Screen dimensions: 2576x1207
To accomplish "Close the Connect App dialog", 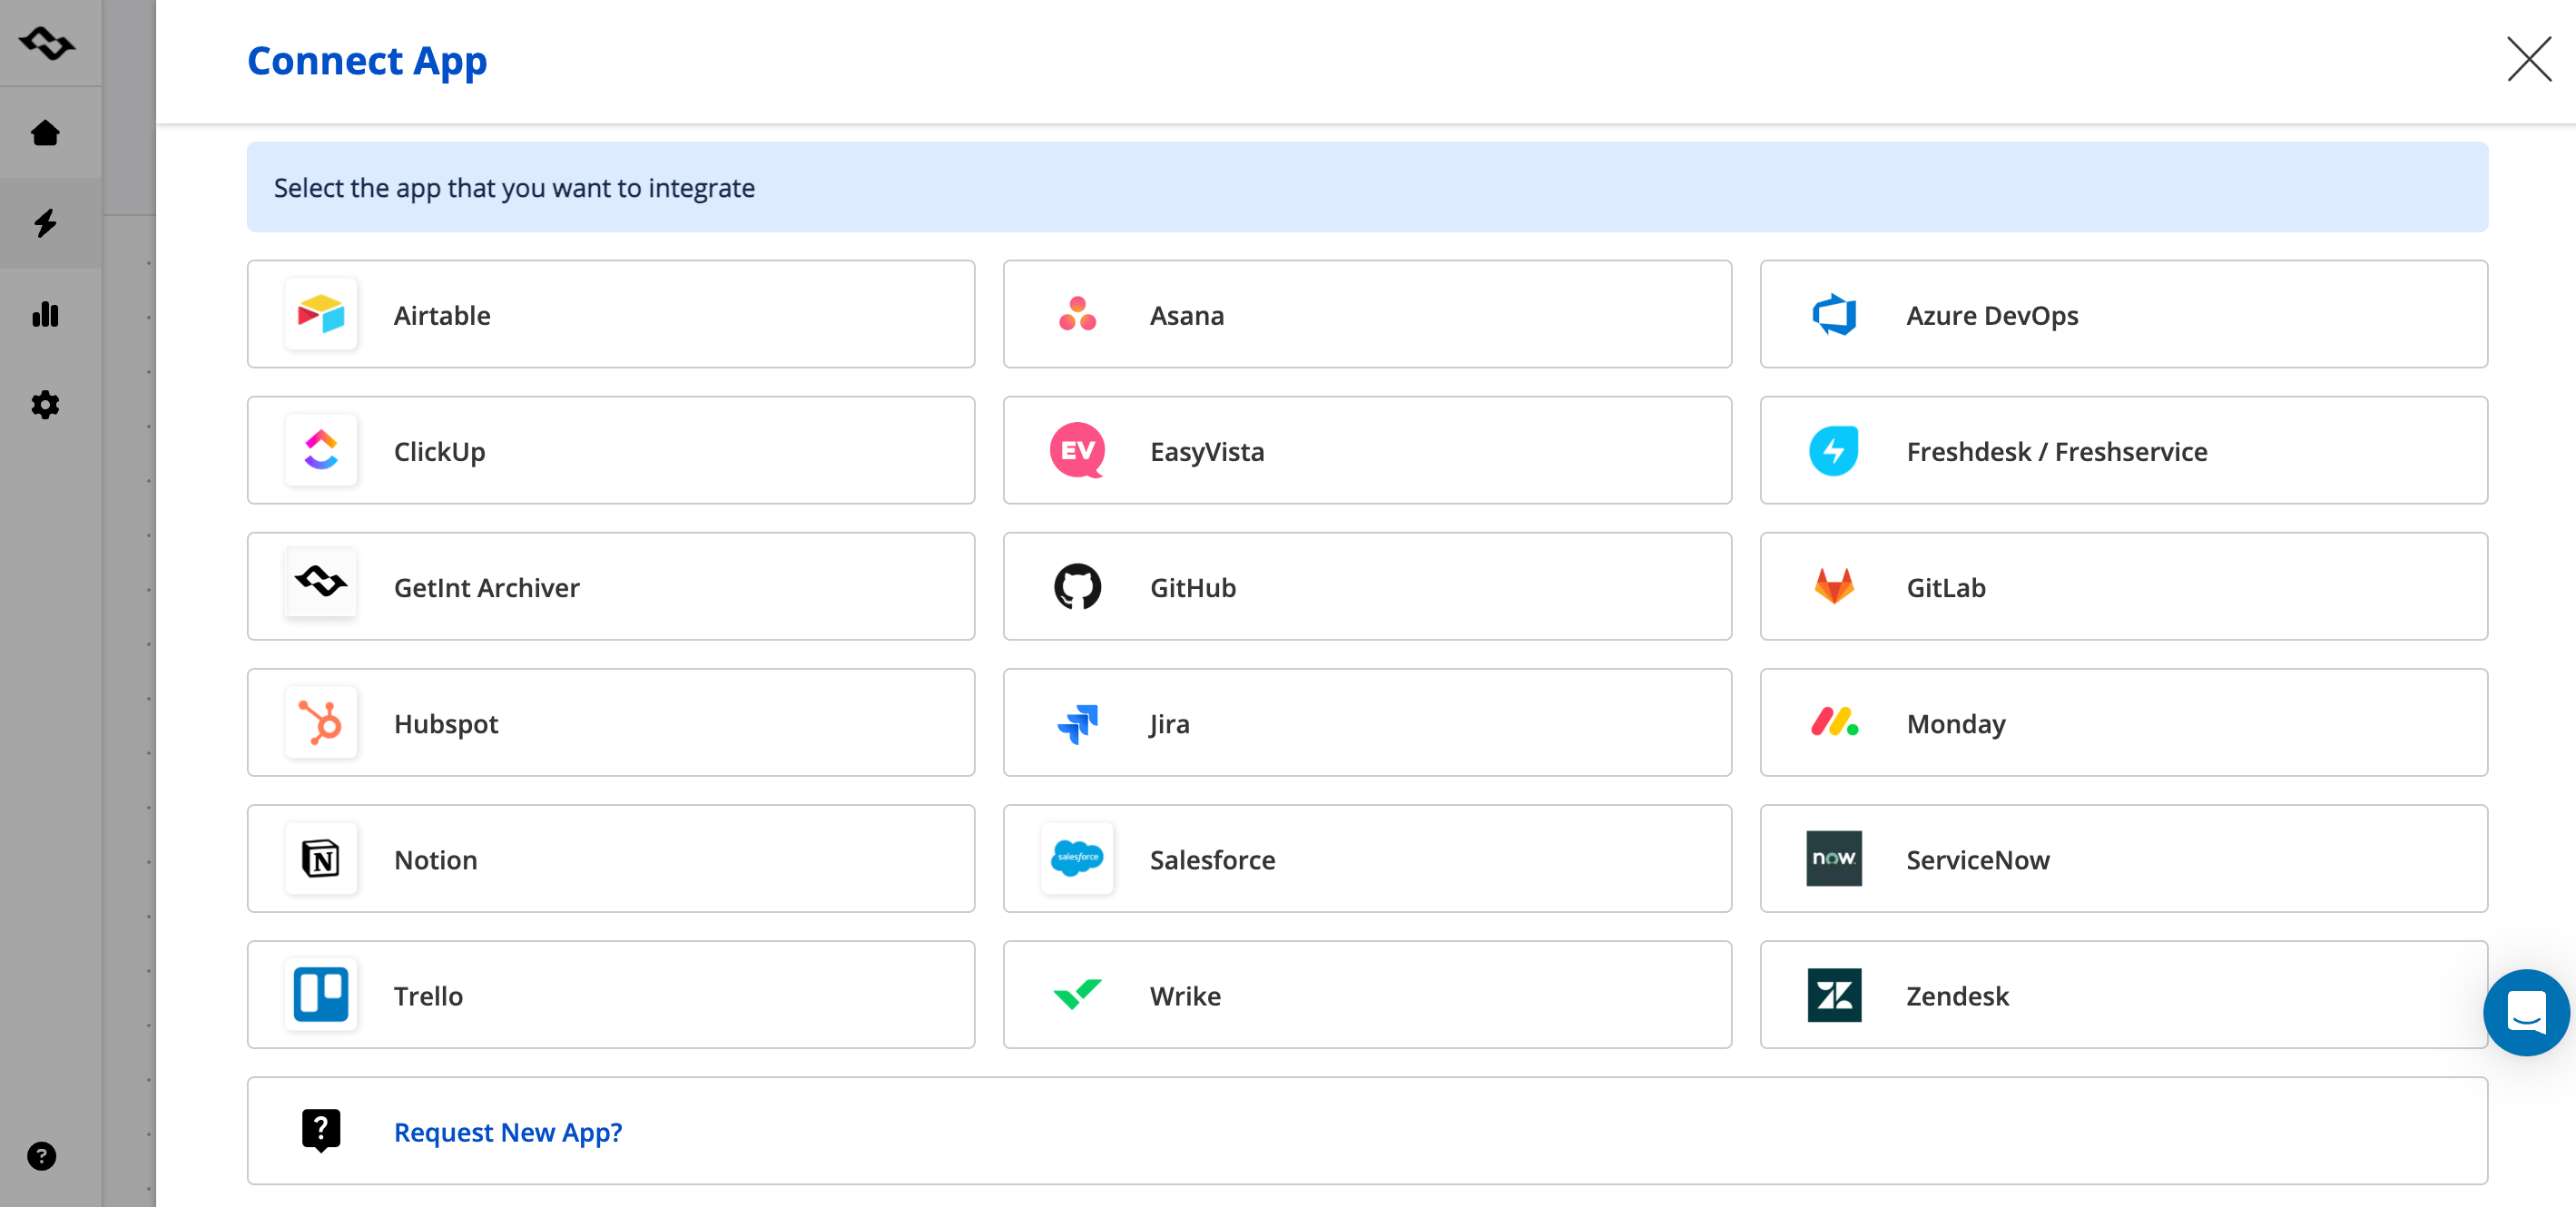I will [2528, 59].
